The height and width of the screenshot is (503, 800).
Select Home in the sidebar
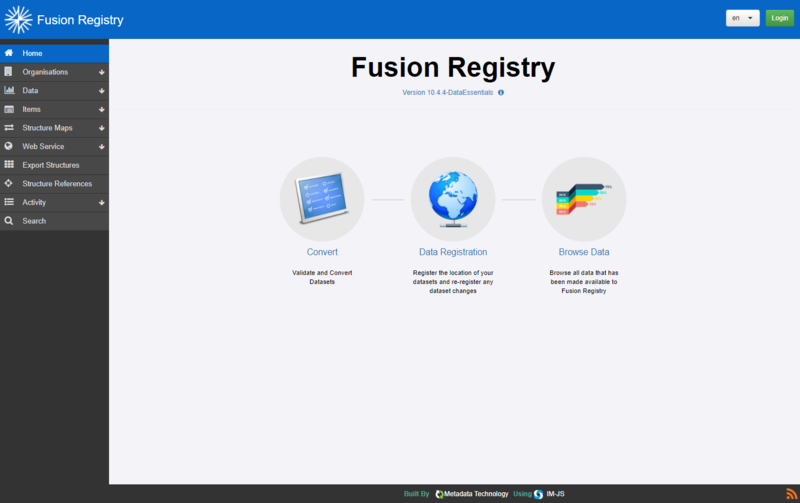click(54, 53)
